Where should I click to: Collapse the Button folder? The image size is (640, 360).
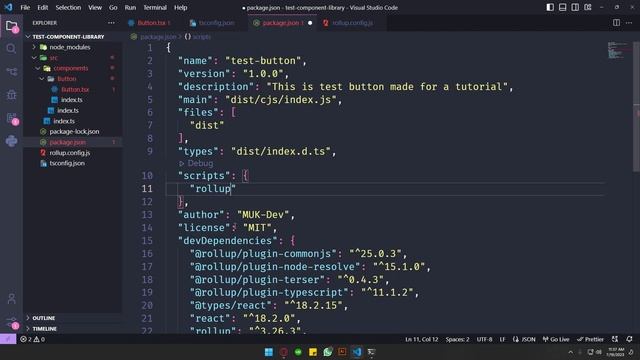(42, 79)
